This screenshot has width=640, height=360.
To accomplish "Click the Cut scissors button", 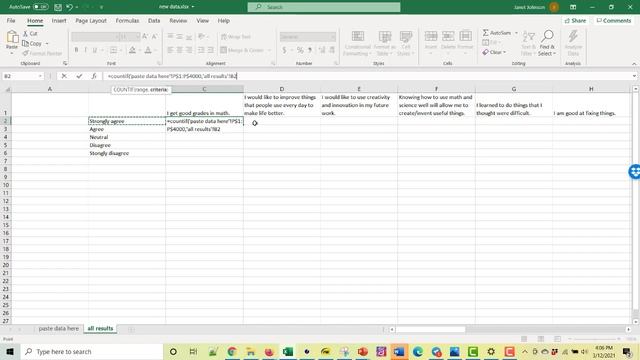I will [x=30, y=33].
